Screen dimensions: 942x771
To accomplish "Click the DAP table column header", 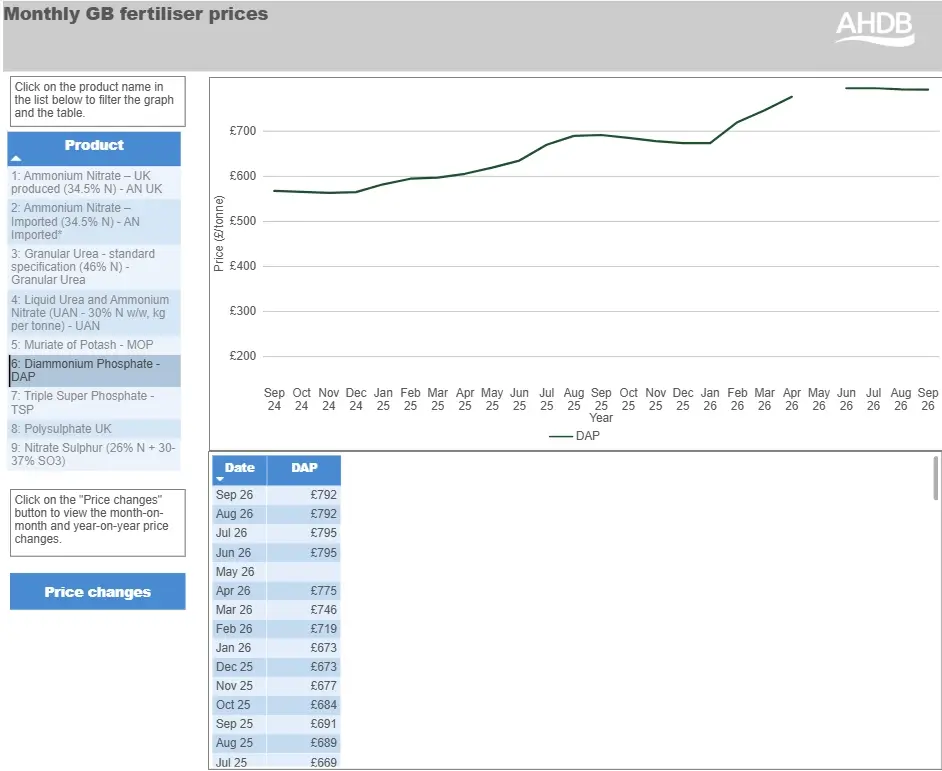I will 304,470.
